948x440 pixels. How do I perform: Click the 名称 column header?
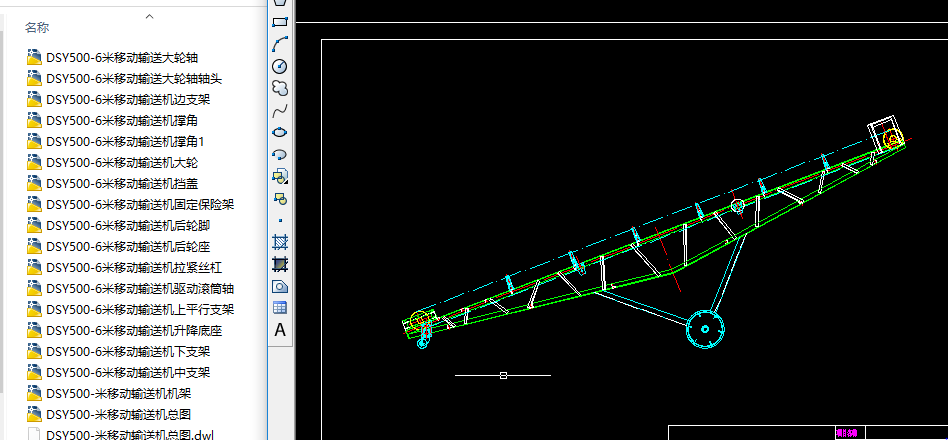tap(37, 28)
